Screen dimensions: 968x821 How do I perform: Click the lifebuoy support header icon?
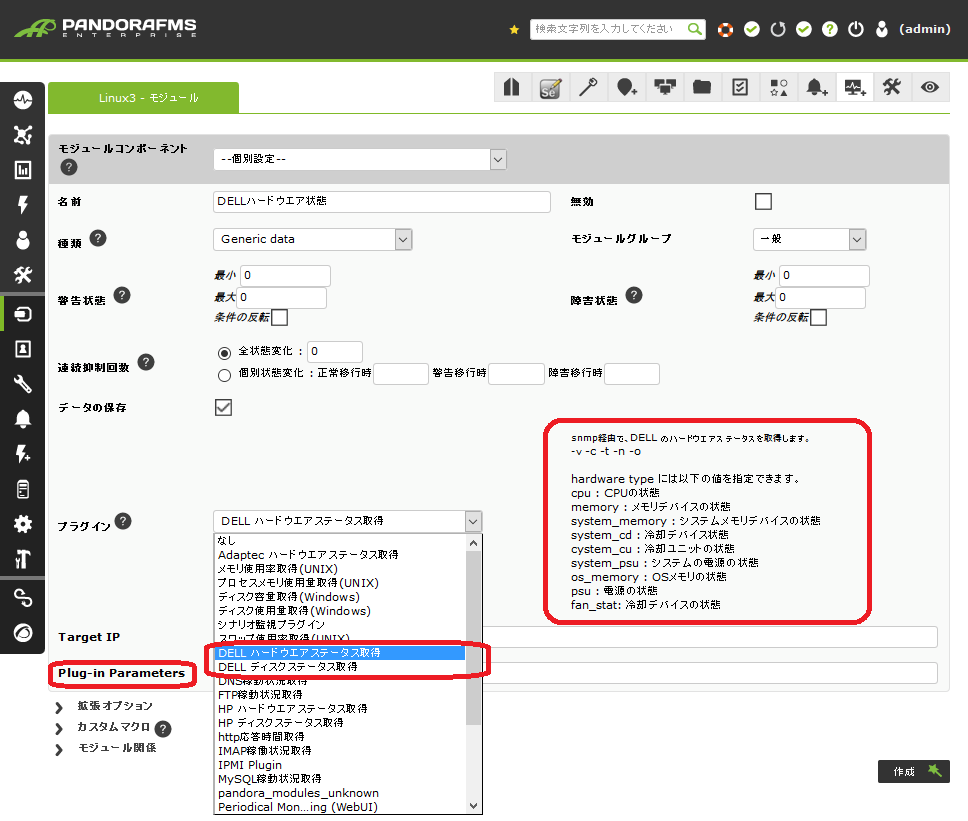point(725,29)
